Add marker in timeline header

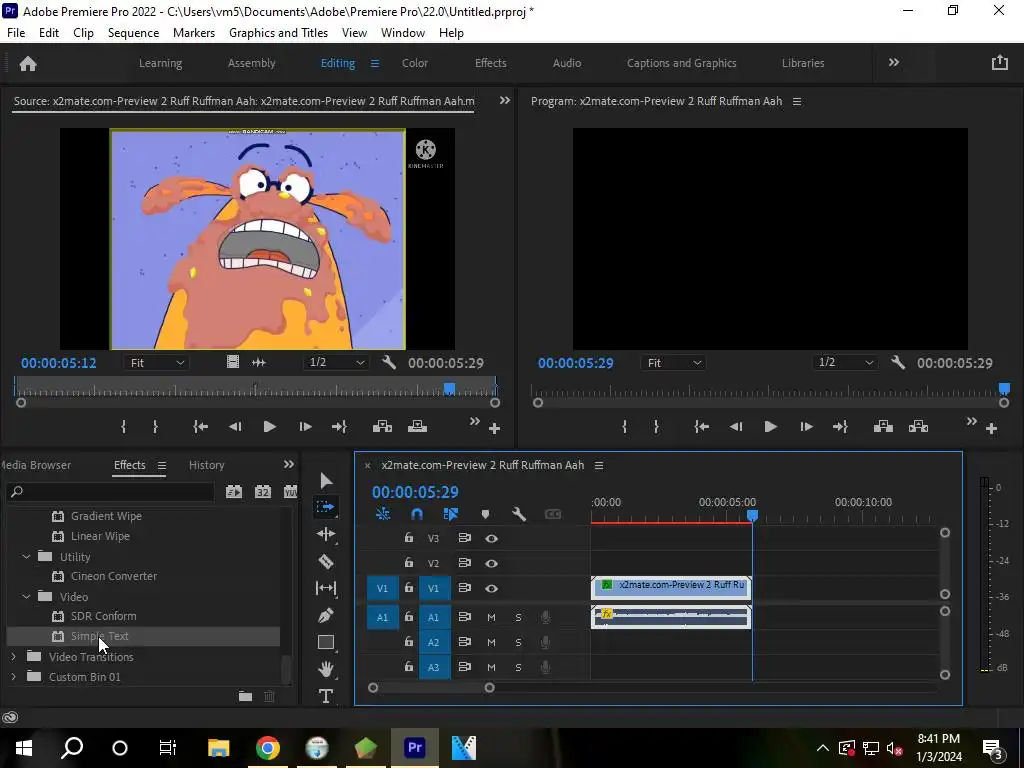tap(485, 515)
